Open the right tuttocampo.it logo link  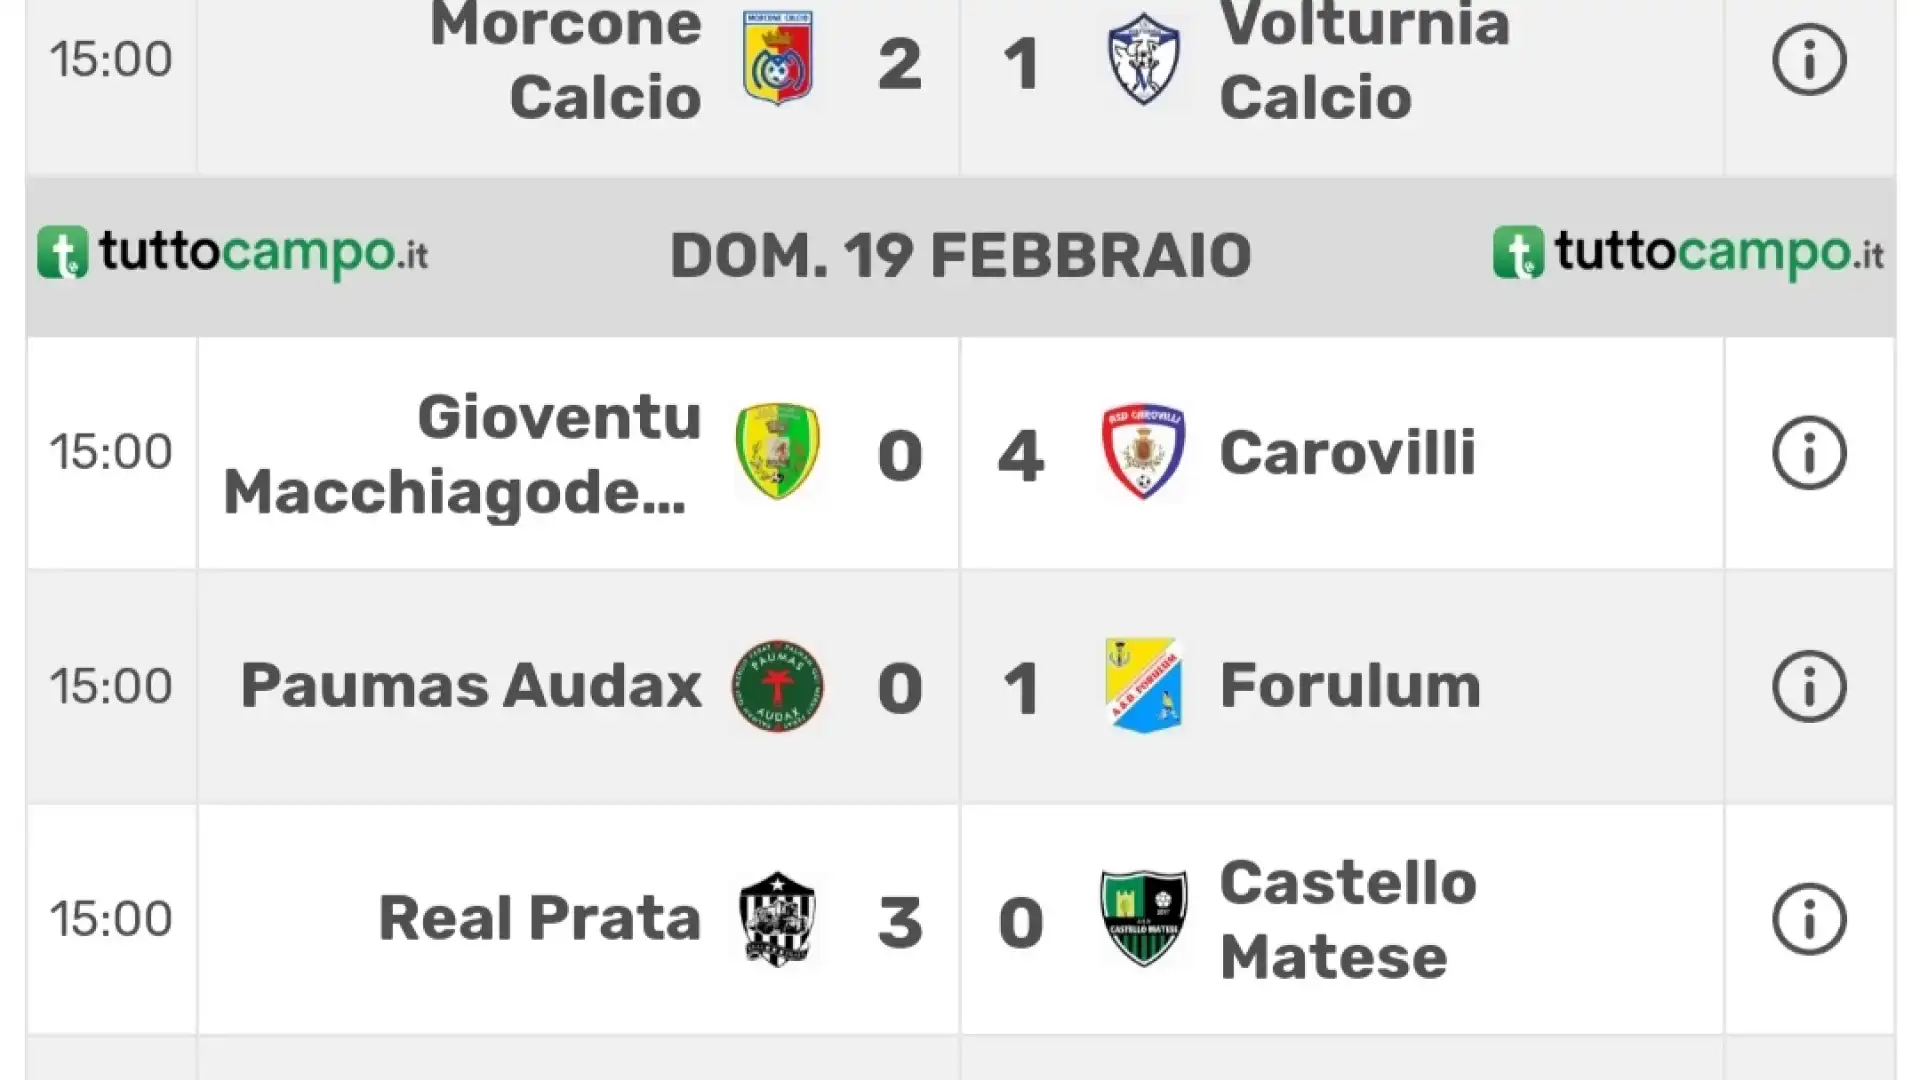coord(1688,253)
